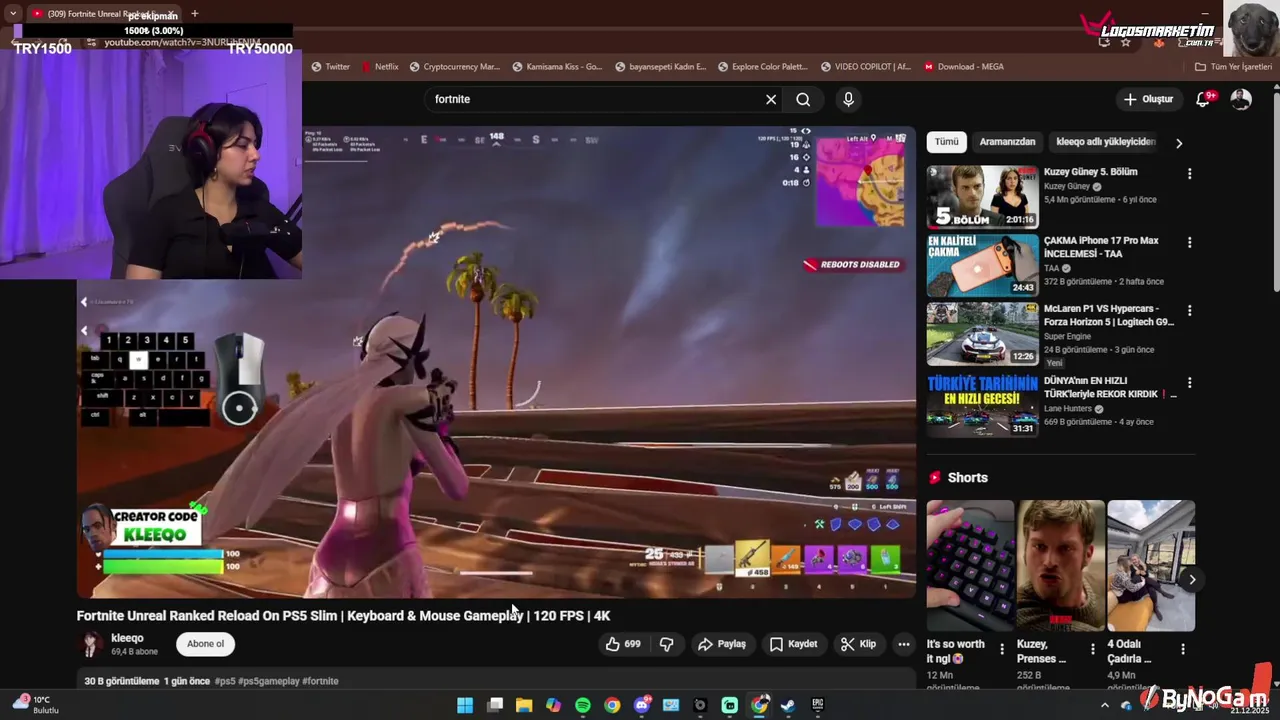The height and width of the screenshot is (720, 1280).
Task: Open File Explorer from the taskbar
Action: (x=524, y=705)
